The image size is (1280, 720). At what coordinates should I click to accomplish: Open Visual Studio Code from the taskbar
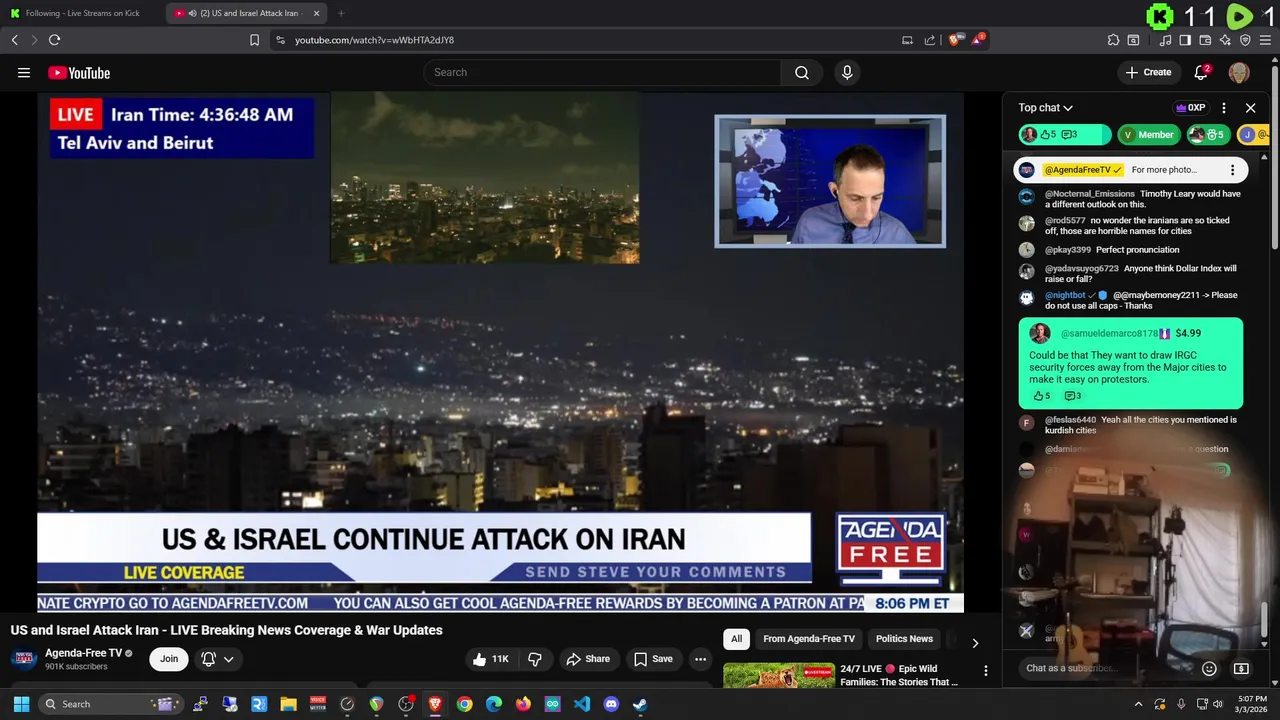[x=582, y=704]
